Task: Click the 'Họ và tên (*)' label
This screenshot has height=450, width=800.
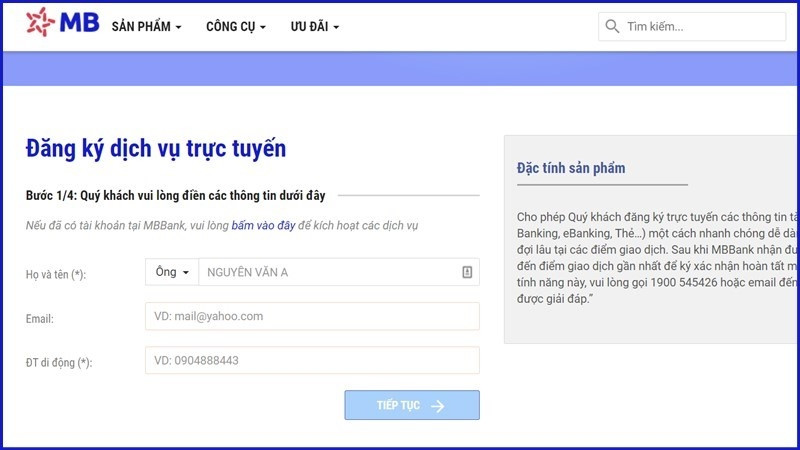Action: tap(56, 274)
